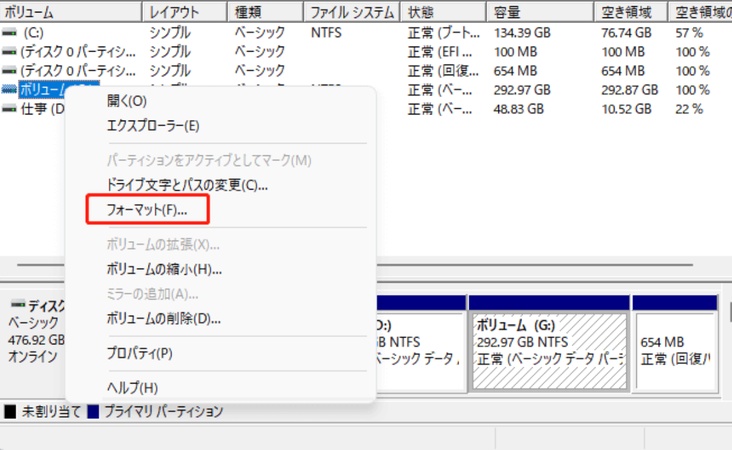Click the 134.39 GB capacity cell

(522, 33)
